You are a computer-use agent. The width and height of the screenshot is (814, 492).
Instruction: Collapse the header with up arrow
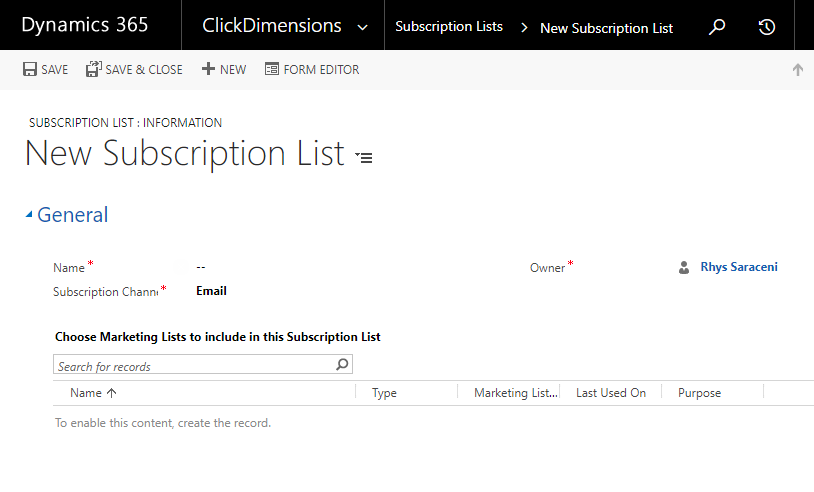798,70
